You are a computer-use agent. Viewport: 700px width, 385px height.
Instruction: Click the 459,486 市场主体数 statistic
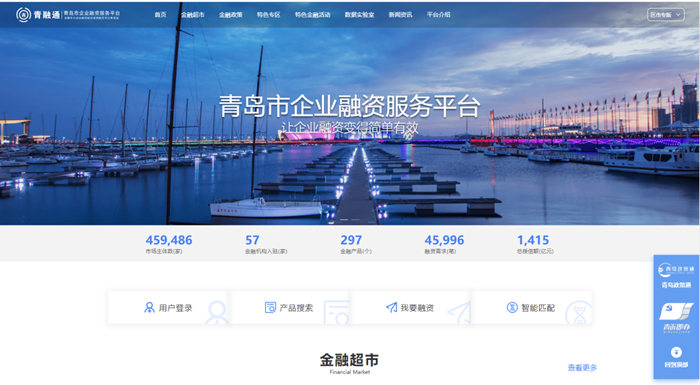click(169, 244)
